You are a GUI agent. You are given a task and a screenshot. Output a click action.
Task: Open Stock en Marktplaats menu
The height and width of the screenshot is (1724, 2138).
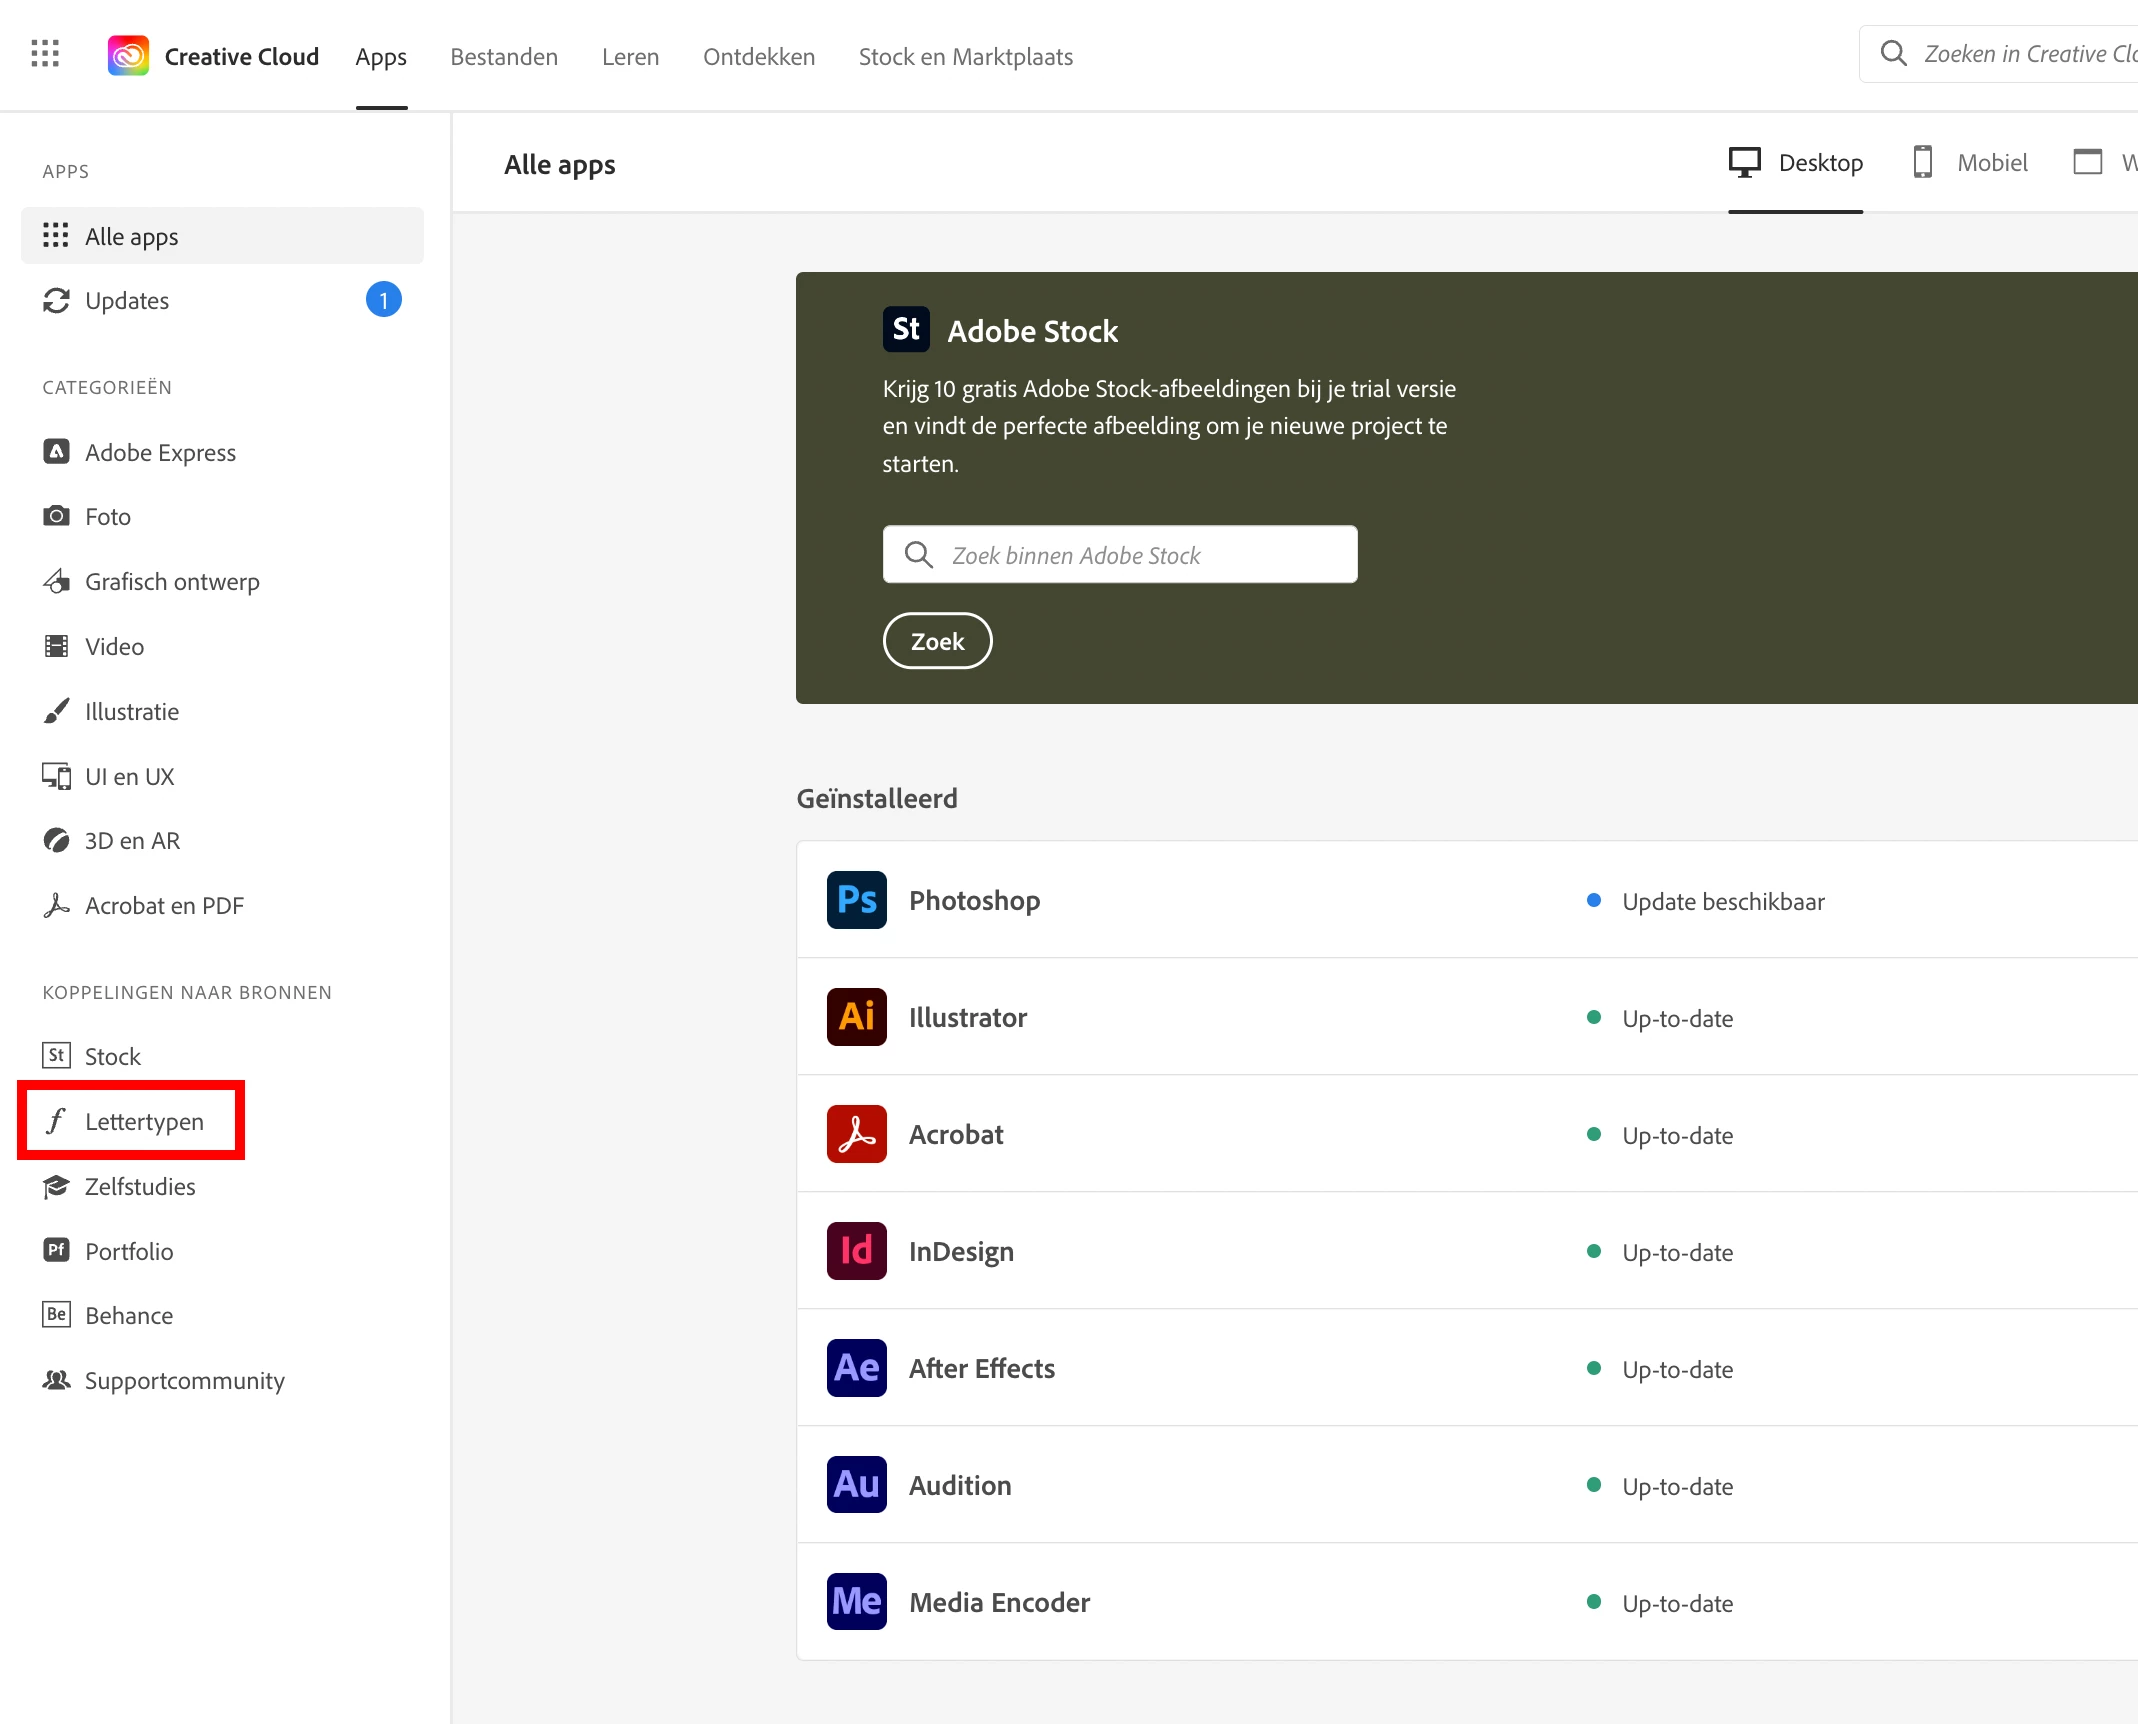pos(965,57)
